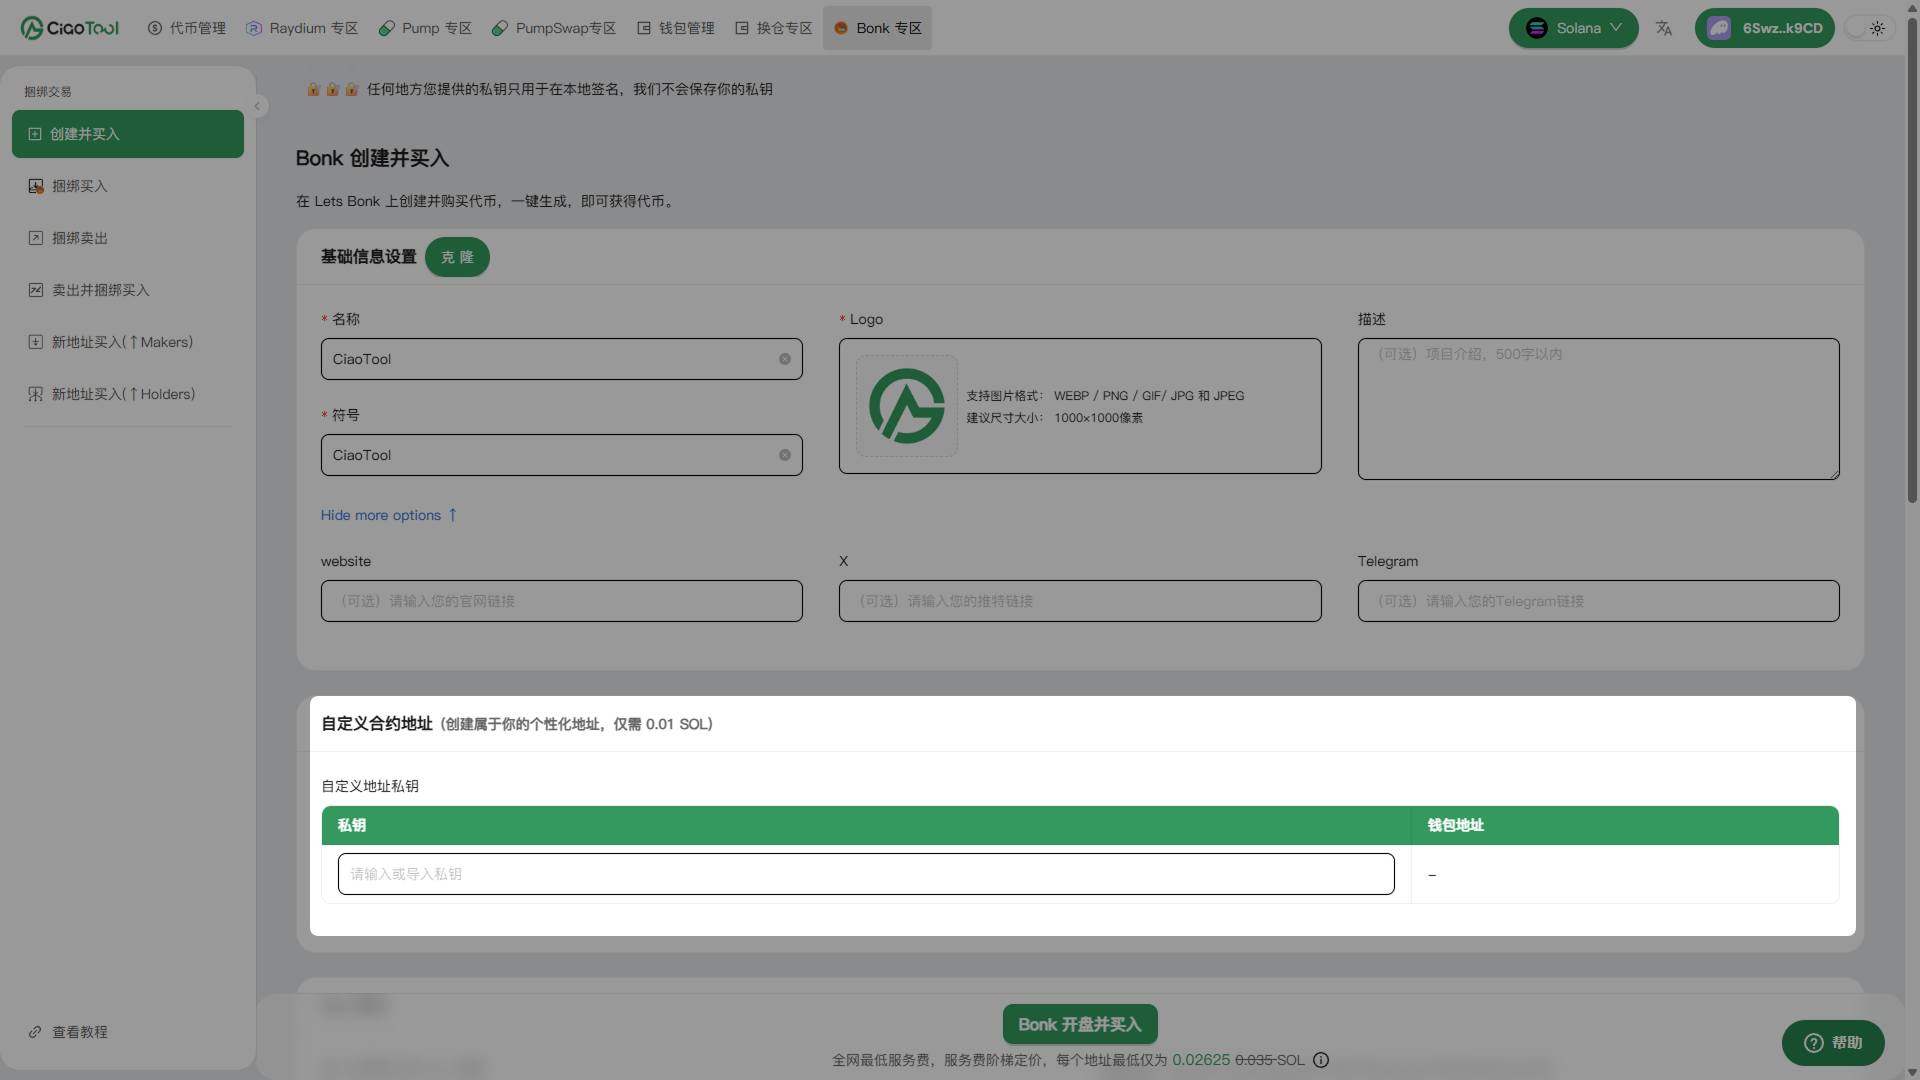Focus the 描述 description textarea
The height and width of the screenshot is (1080, 1920).
tap(1598, 409)
